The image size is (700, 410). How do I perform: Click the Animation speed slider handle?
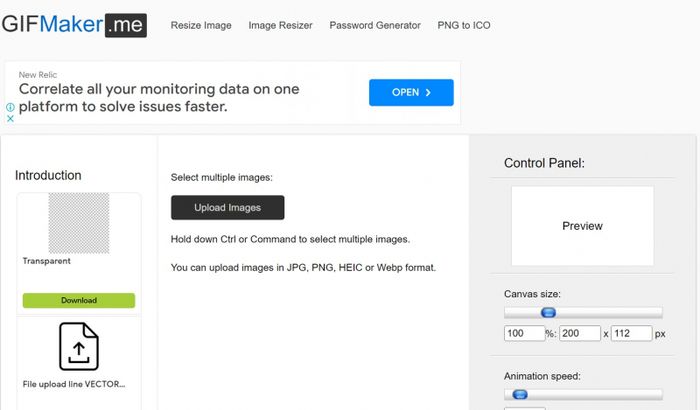click(x=520, y=394)
